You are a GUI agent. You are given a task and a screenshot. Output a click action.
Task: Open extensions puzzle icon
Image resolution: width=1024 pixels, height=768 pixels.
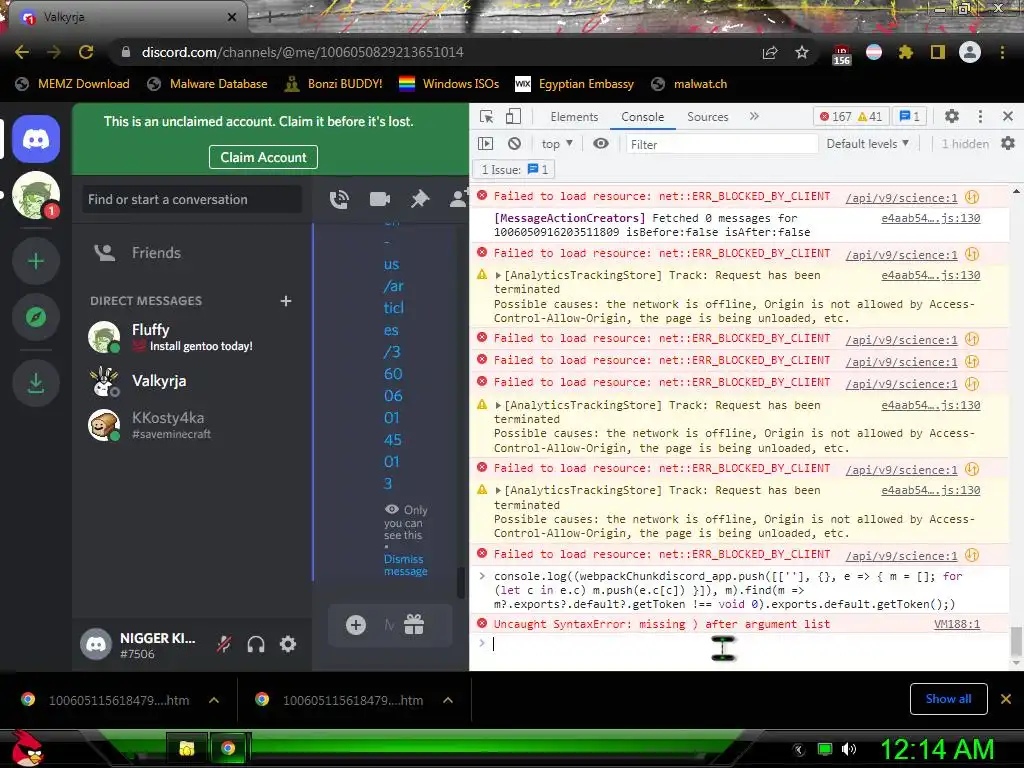click(x=905, y=52)
